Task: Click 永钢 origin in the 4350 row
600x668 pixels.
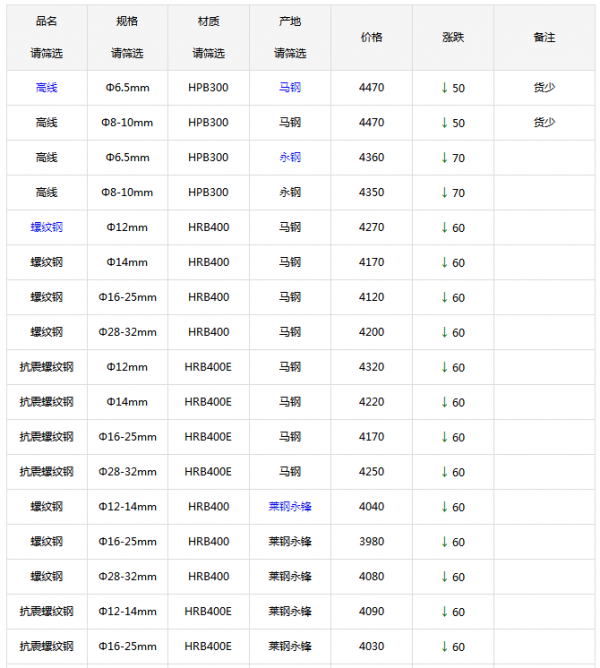Action: [x=290, y=193]
